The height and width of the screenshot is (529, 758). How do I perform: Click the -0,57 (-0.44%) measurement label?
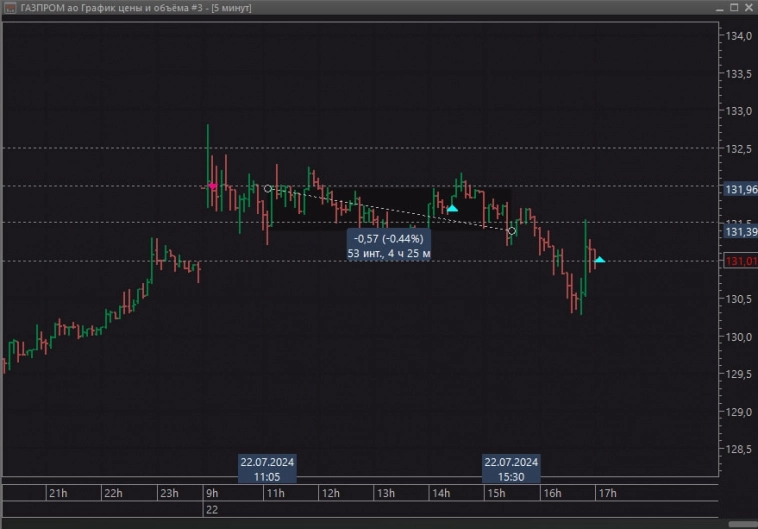(389, 239)
